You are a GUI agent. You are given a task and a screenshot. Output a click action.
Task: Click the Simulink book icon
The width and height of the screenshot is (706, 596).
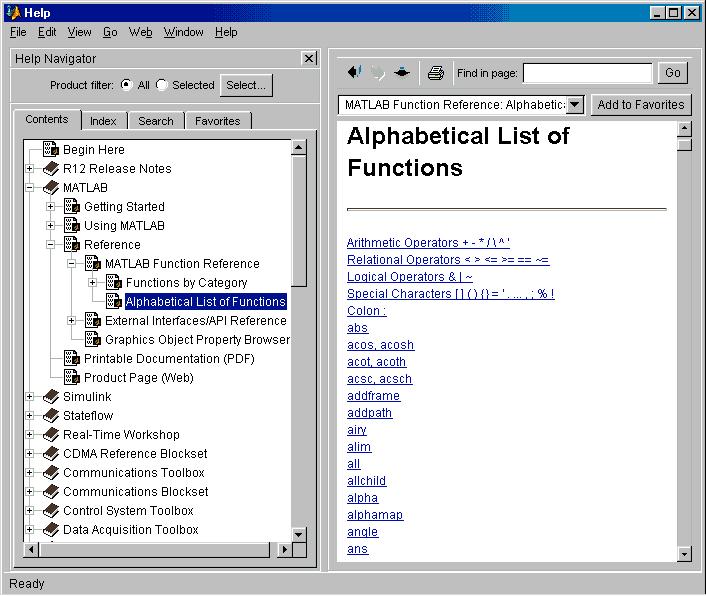pyautogui.click(x=50, y=397)
